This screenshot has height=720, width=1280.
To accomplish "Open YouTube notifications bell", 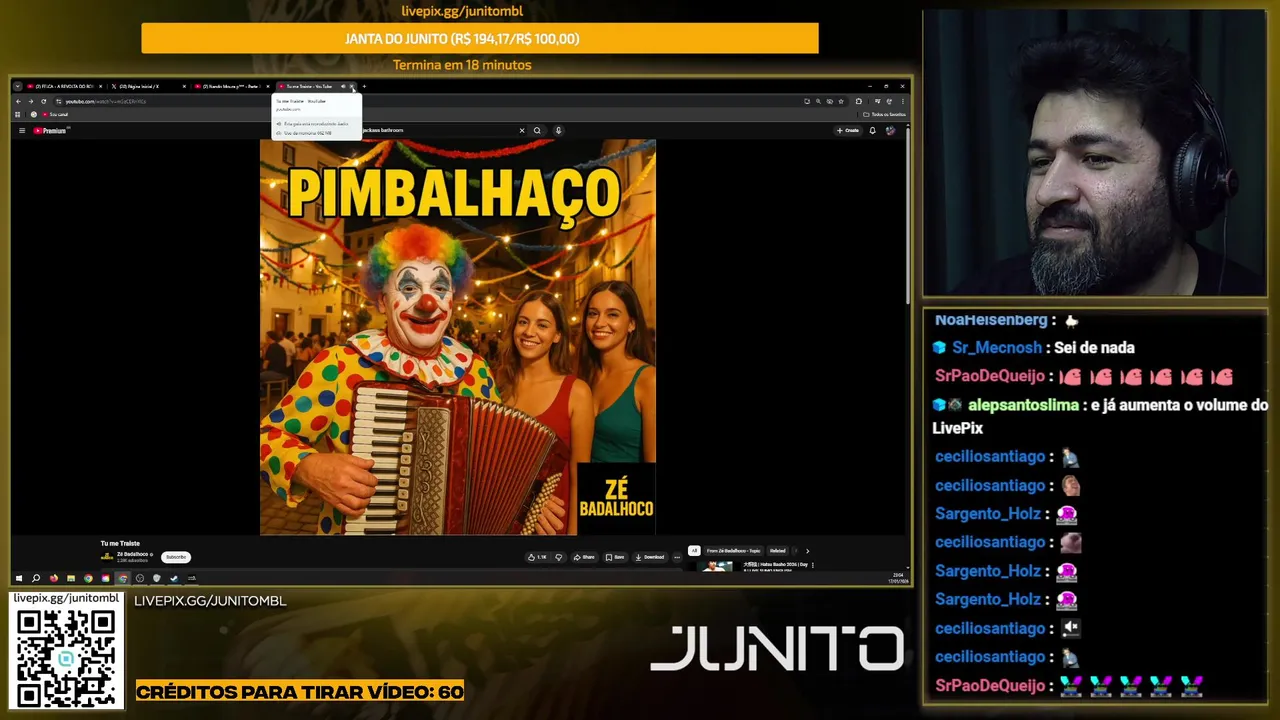I will coord(872,130).
